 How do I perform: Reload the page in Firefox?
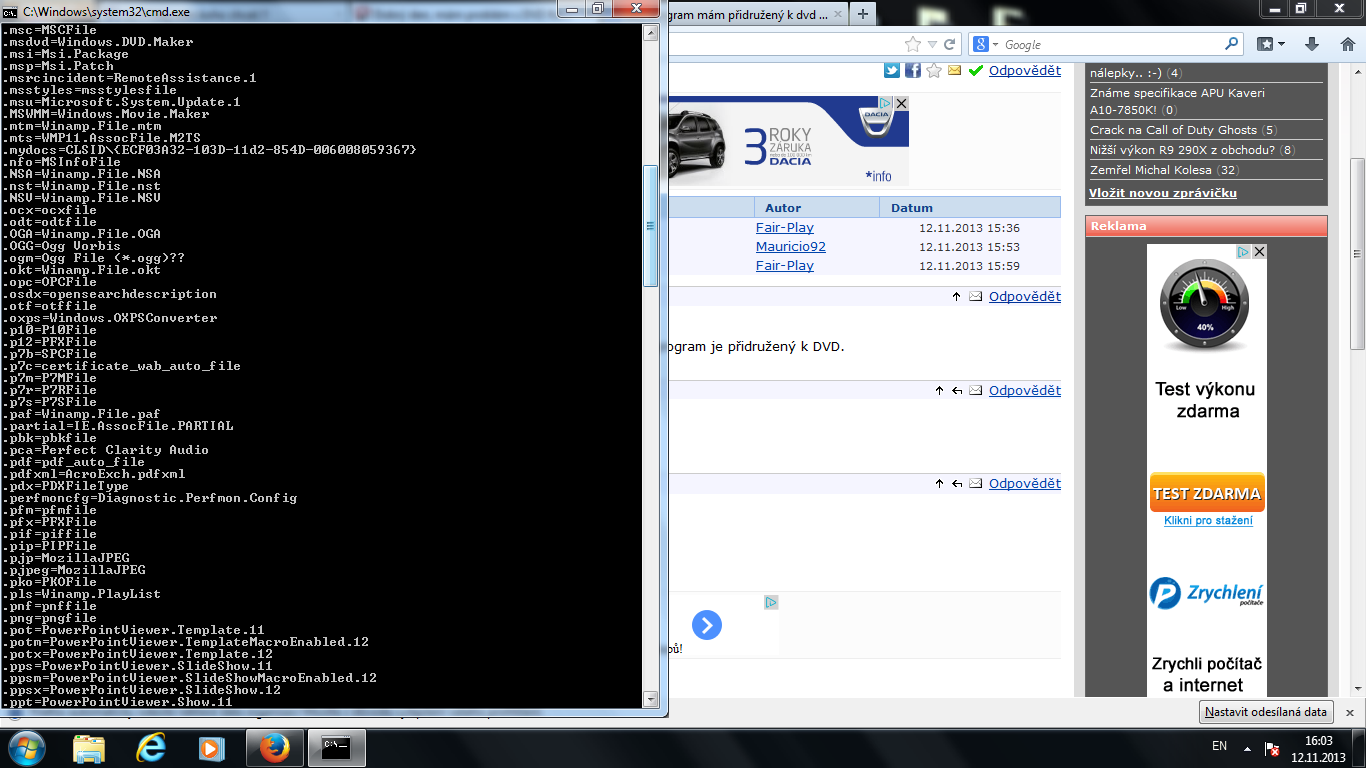point(949,44)
